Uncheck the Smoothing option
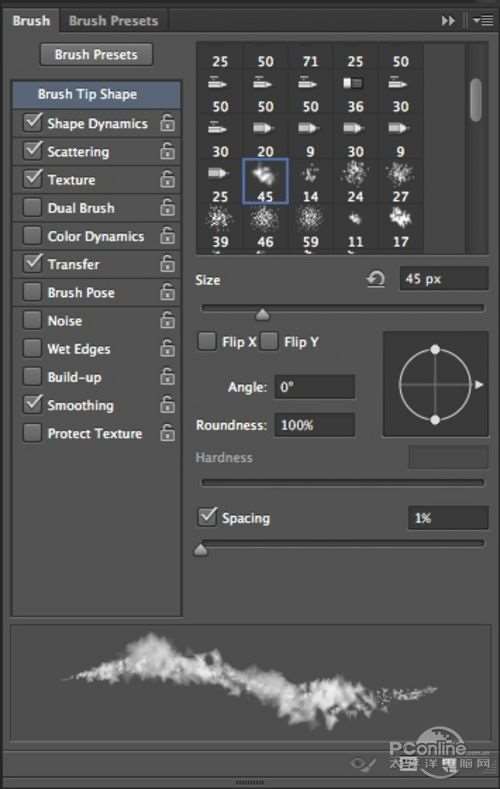 coord(33,405)
